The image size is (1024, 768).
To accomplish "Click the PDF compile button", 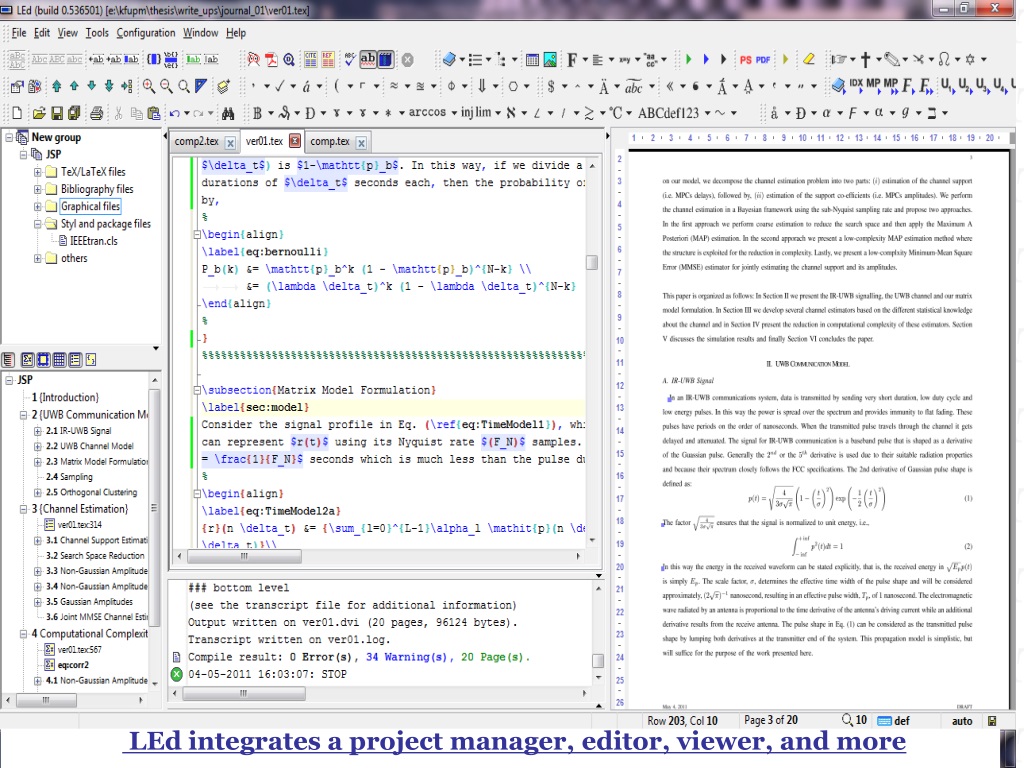I will [763, 60].
